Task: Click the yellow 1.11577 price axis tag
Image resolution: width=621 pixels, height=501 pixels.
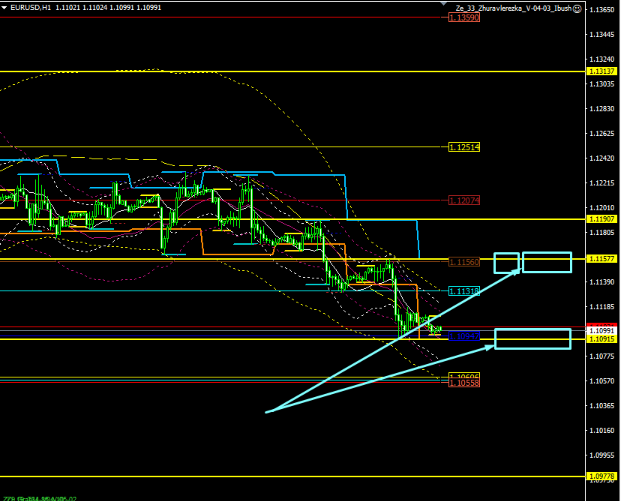Action: (x=602, y=258)
